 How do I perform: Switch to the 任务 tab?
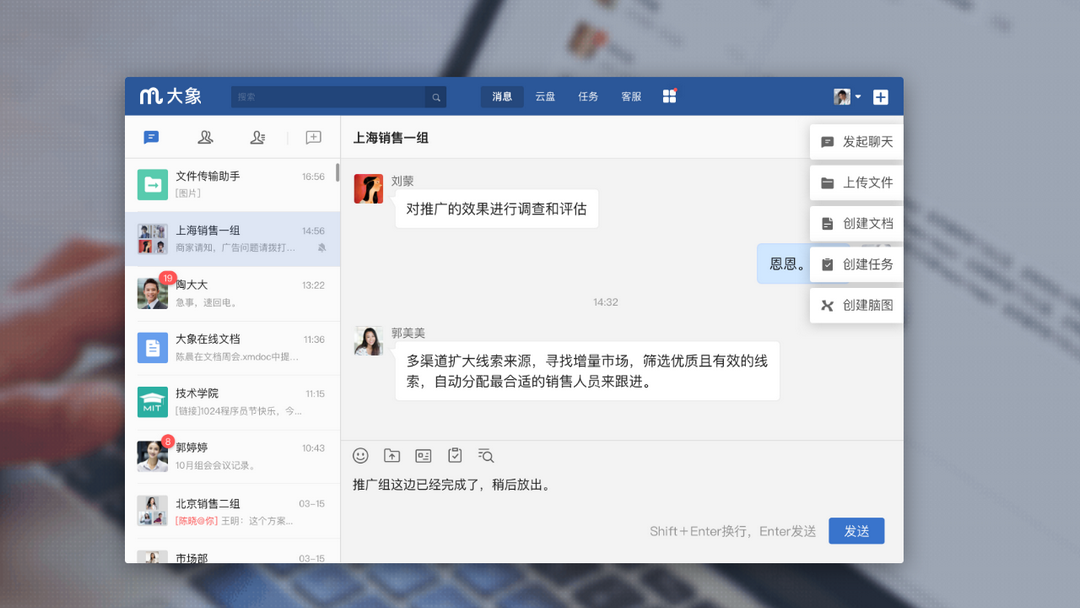click(588, 96)
